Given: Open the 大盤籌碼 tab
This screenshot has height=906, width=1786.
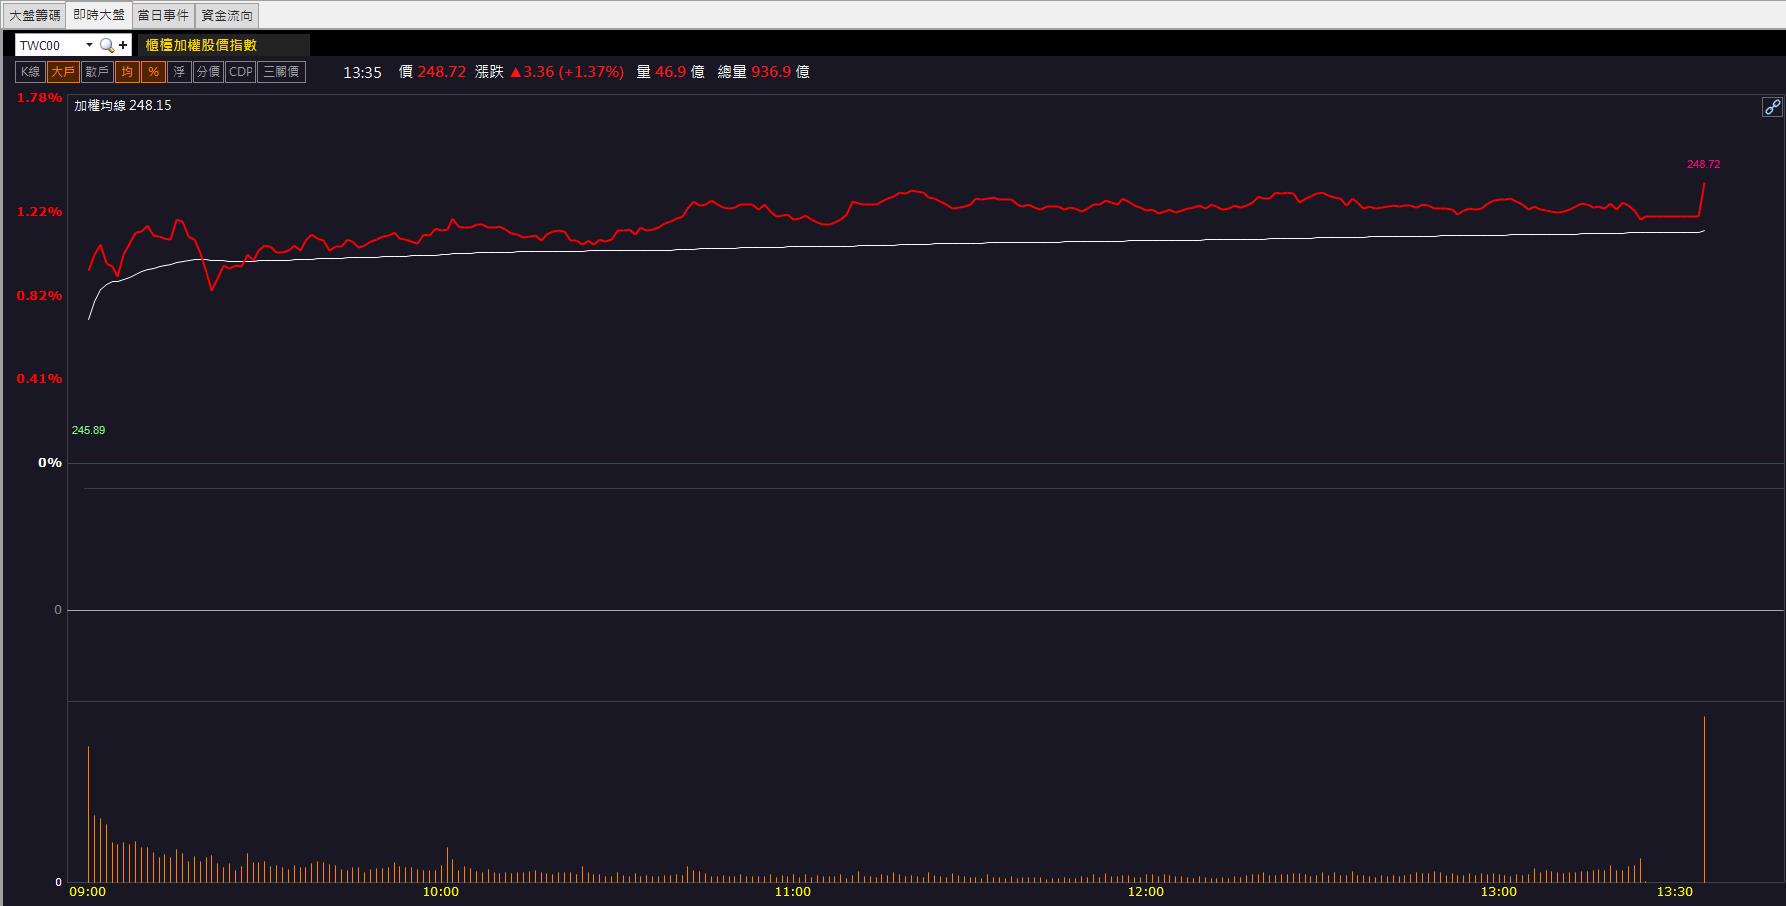Looking at the screenshot, I should [x=35, y=15].
